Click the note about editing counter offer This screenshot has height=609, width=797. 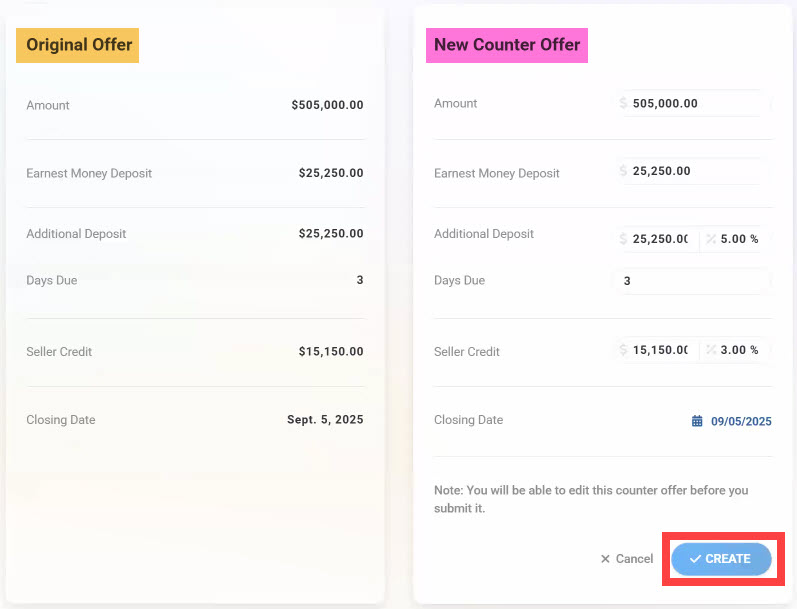point(591,499)
